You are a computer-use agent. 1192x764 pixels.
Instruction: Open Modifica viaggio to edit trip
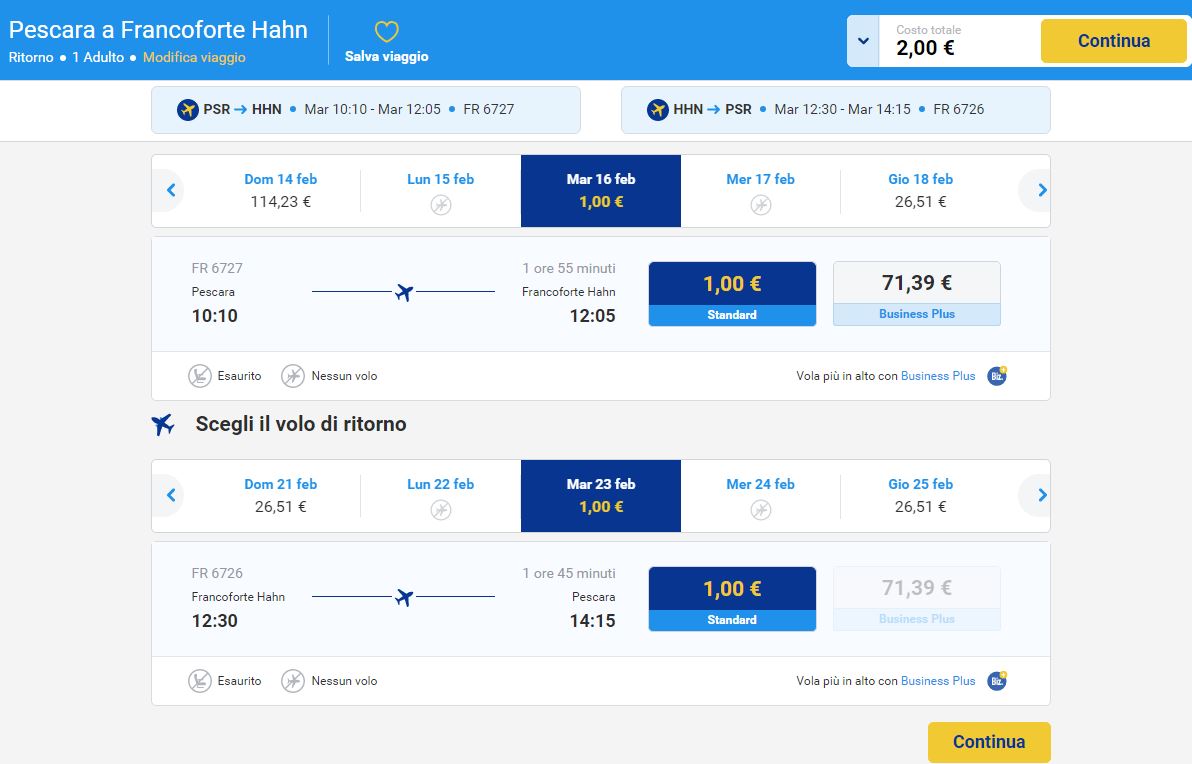[x=194, y=57]
